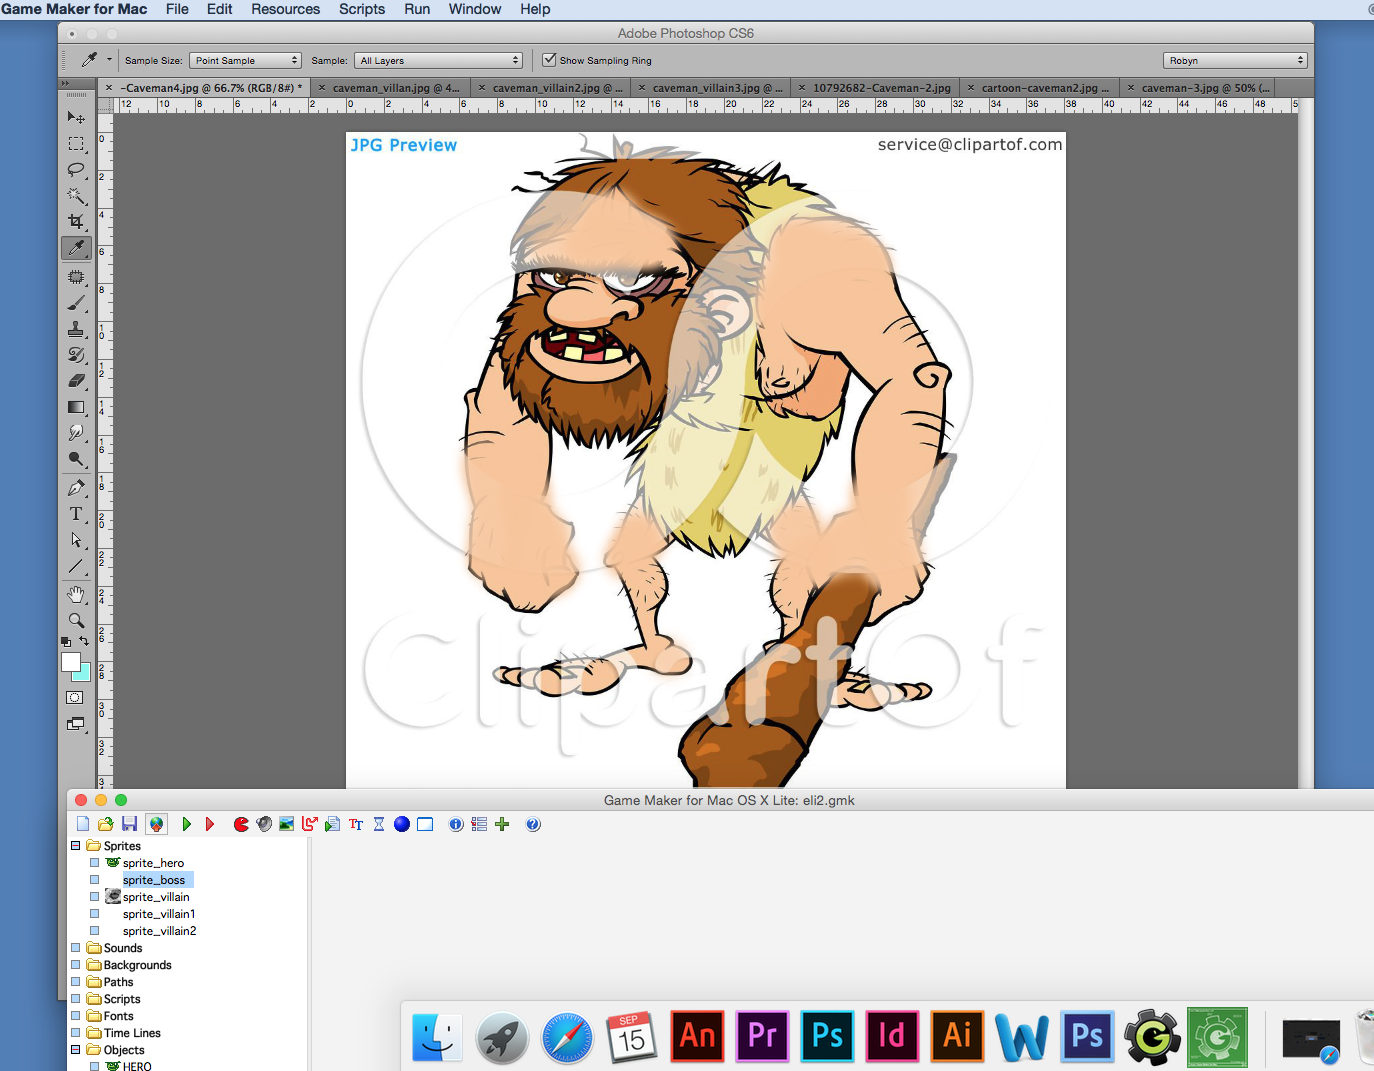
Task: Swap foreground and background colors
Action: pyautogui.click(x=85, y=641)
